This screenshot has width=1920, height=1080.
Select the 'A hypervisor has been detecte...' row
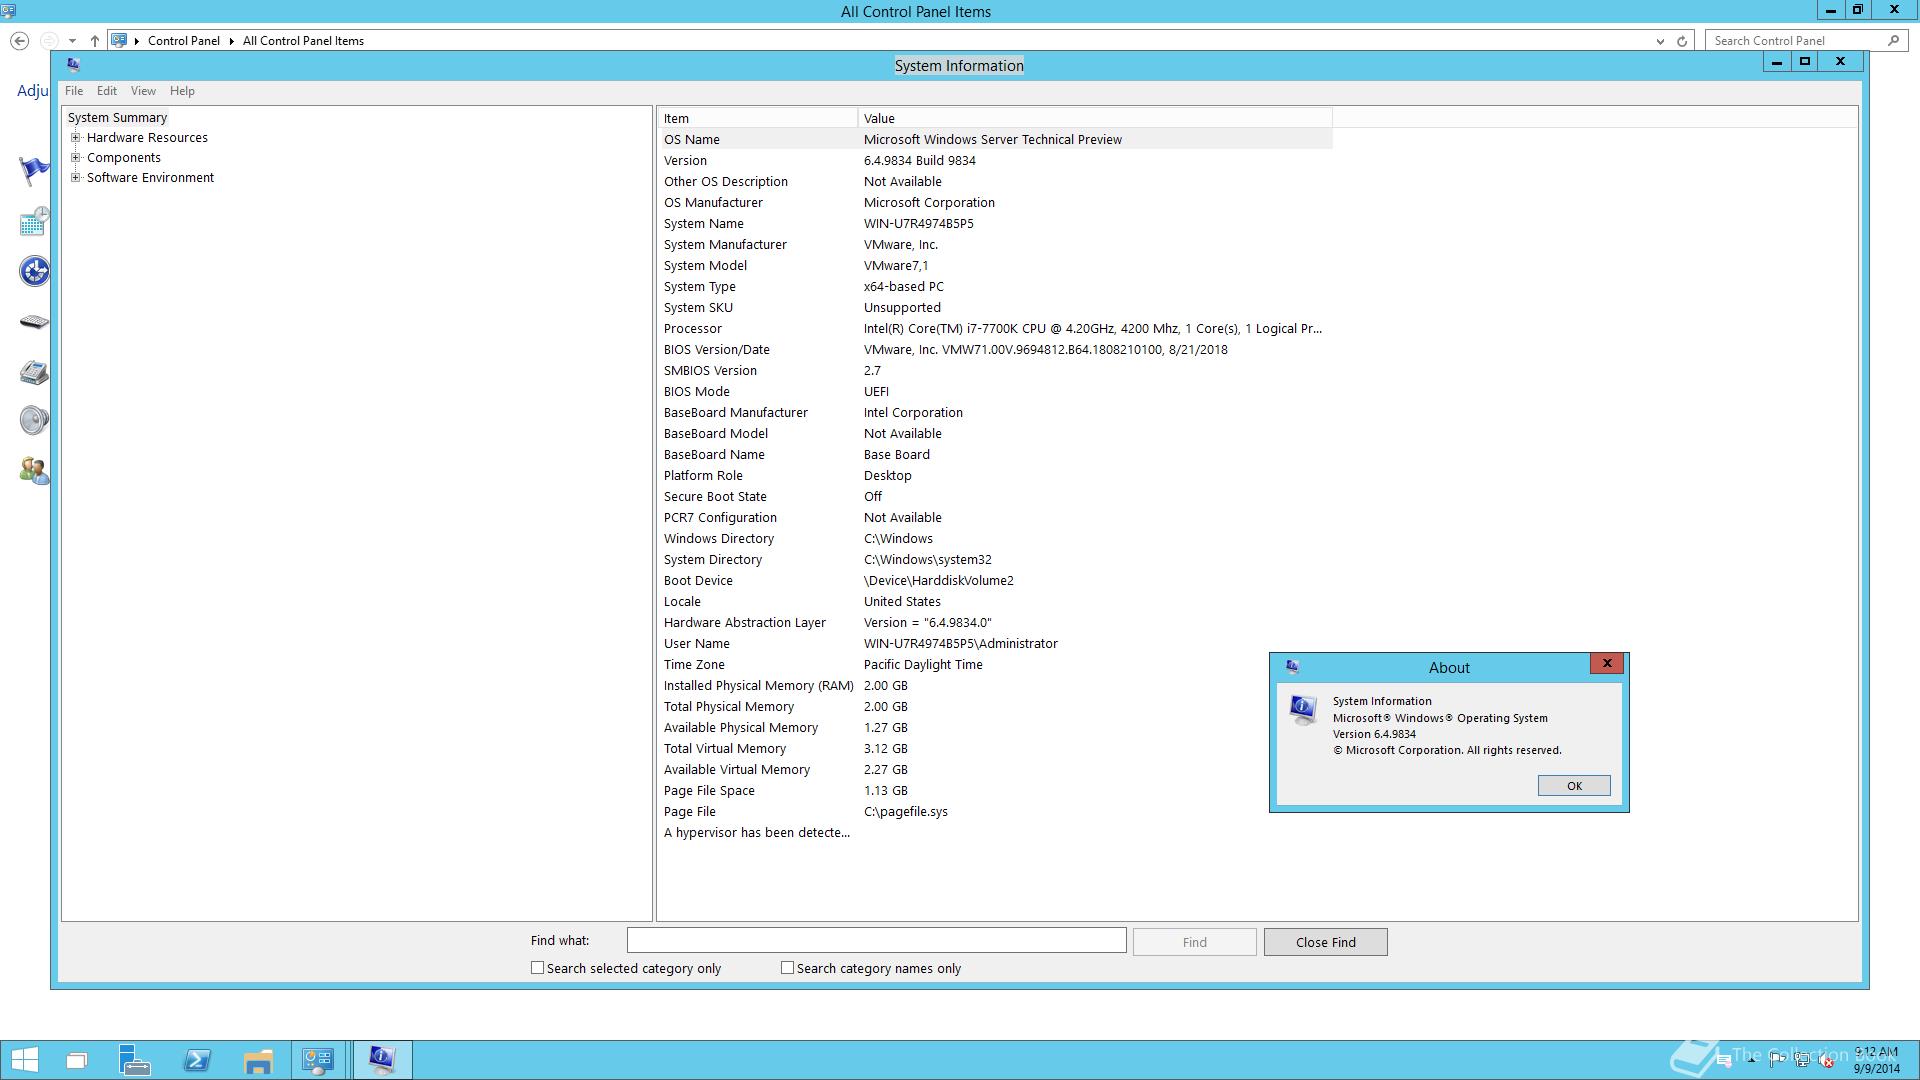tap(995, 833)
